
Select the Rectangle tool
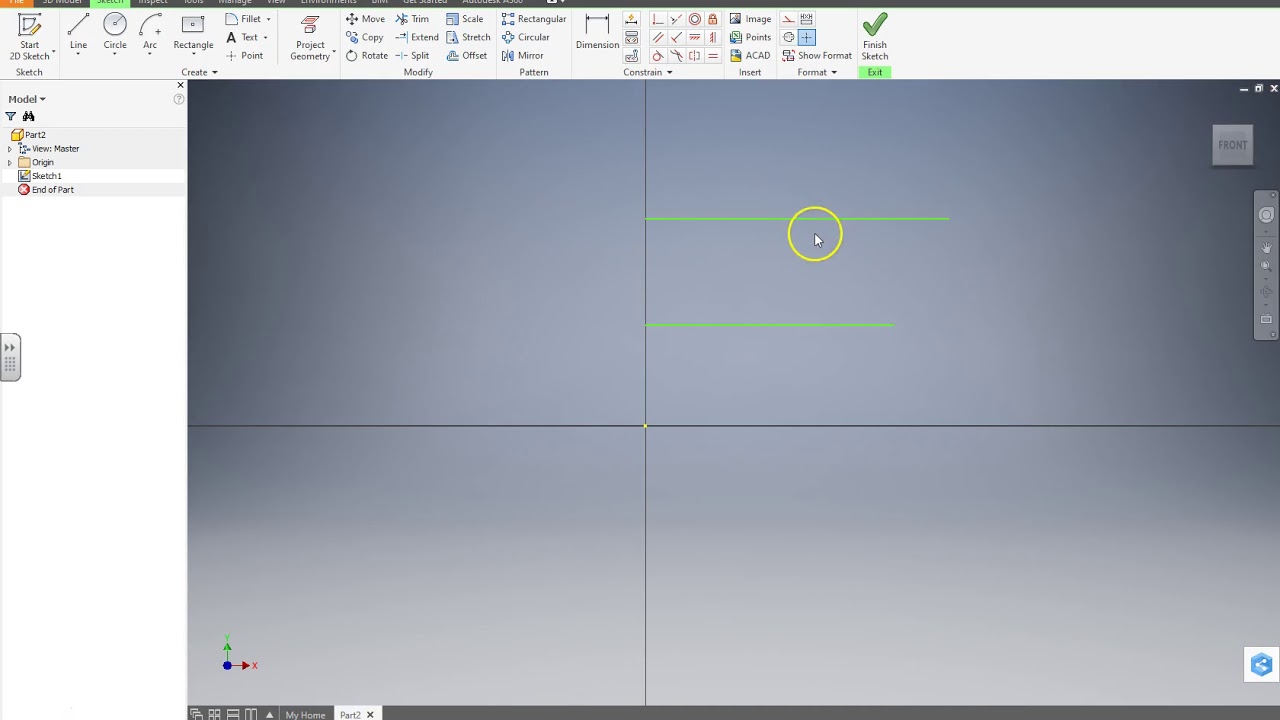coord(193,30)
